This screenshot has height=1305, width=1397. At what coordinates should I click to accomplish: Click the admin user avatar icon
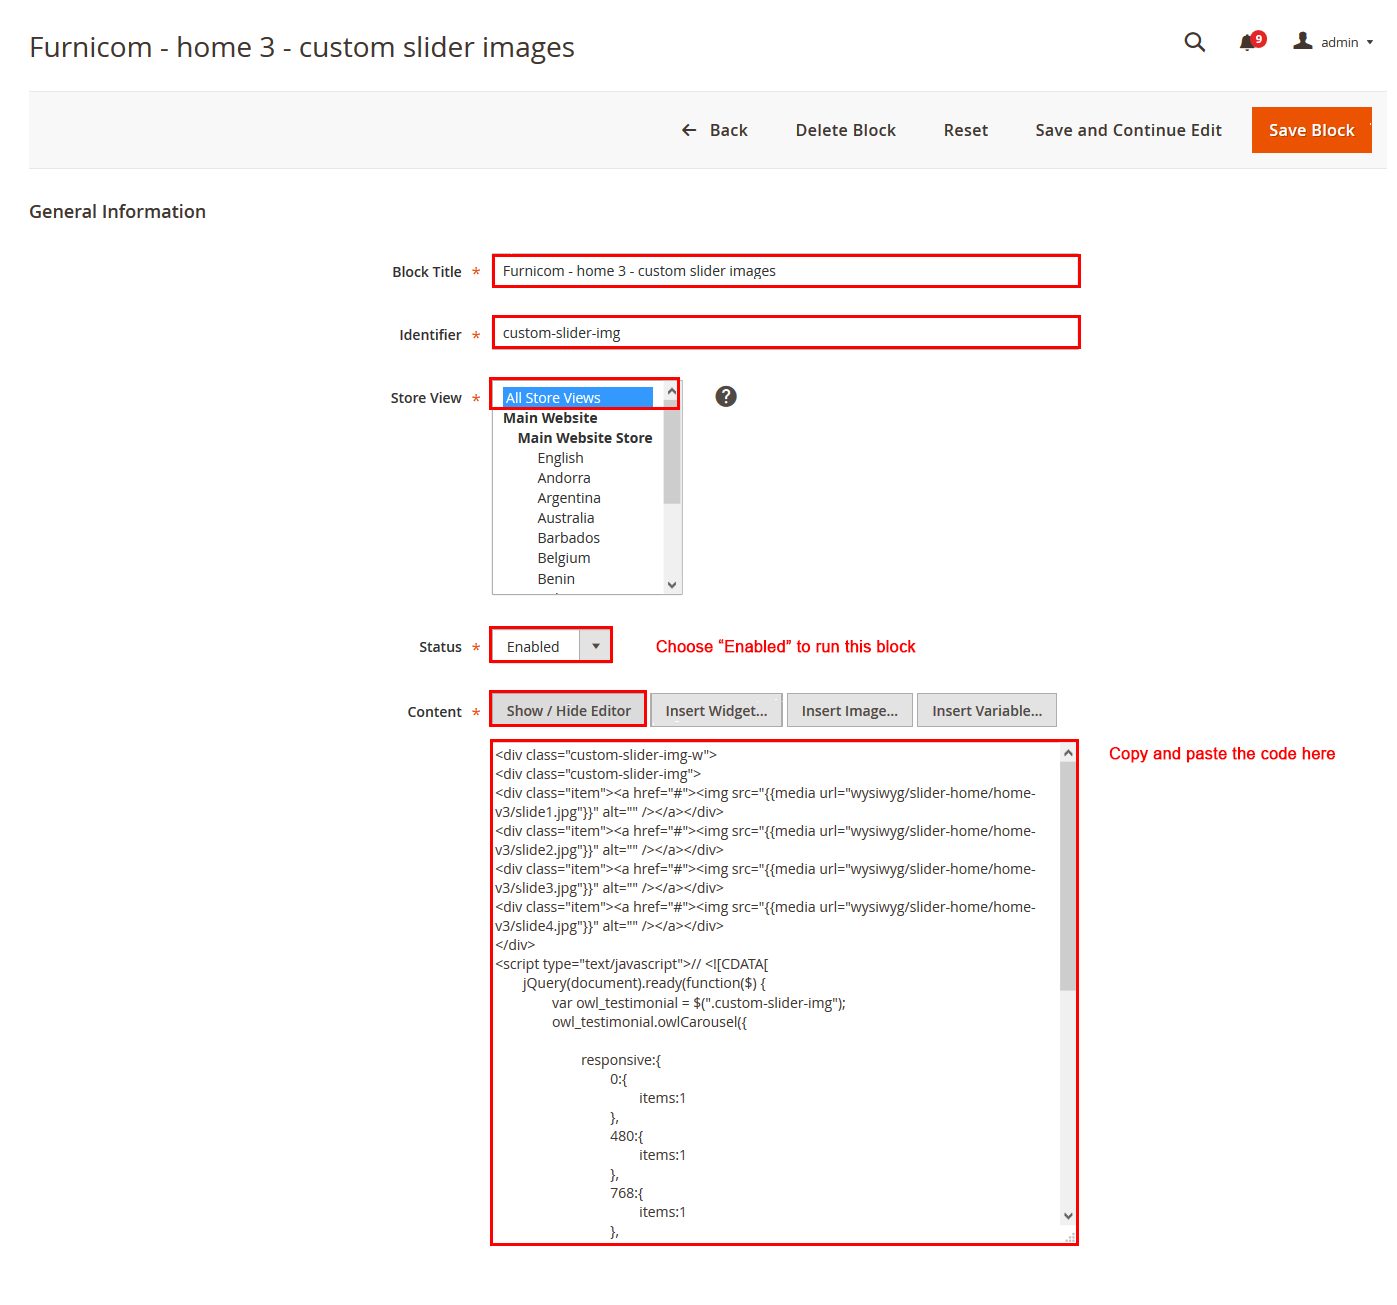pos(1302,41)
